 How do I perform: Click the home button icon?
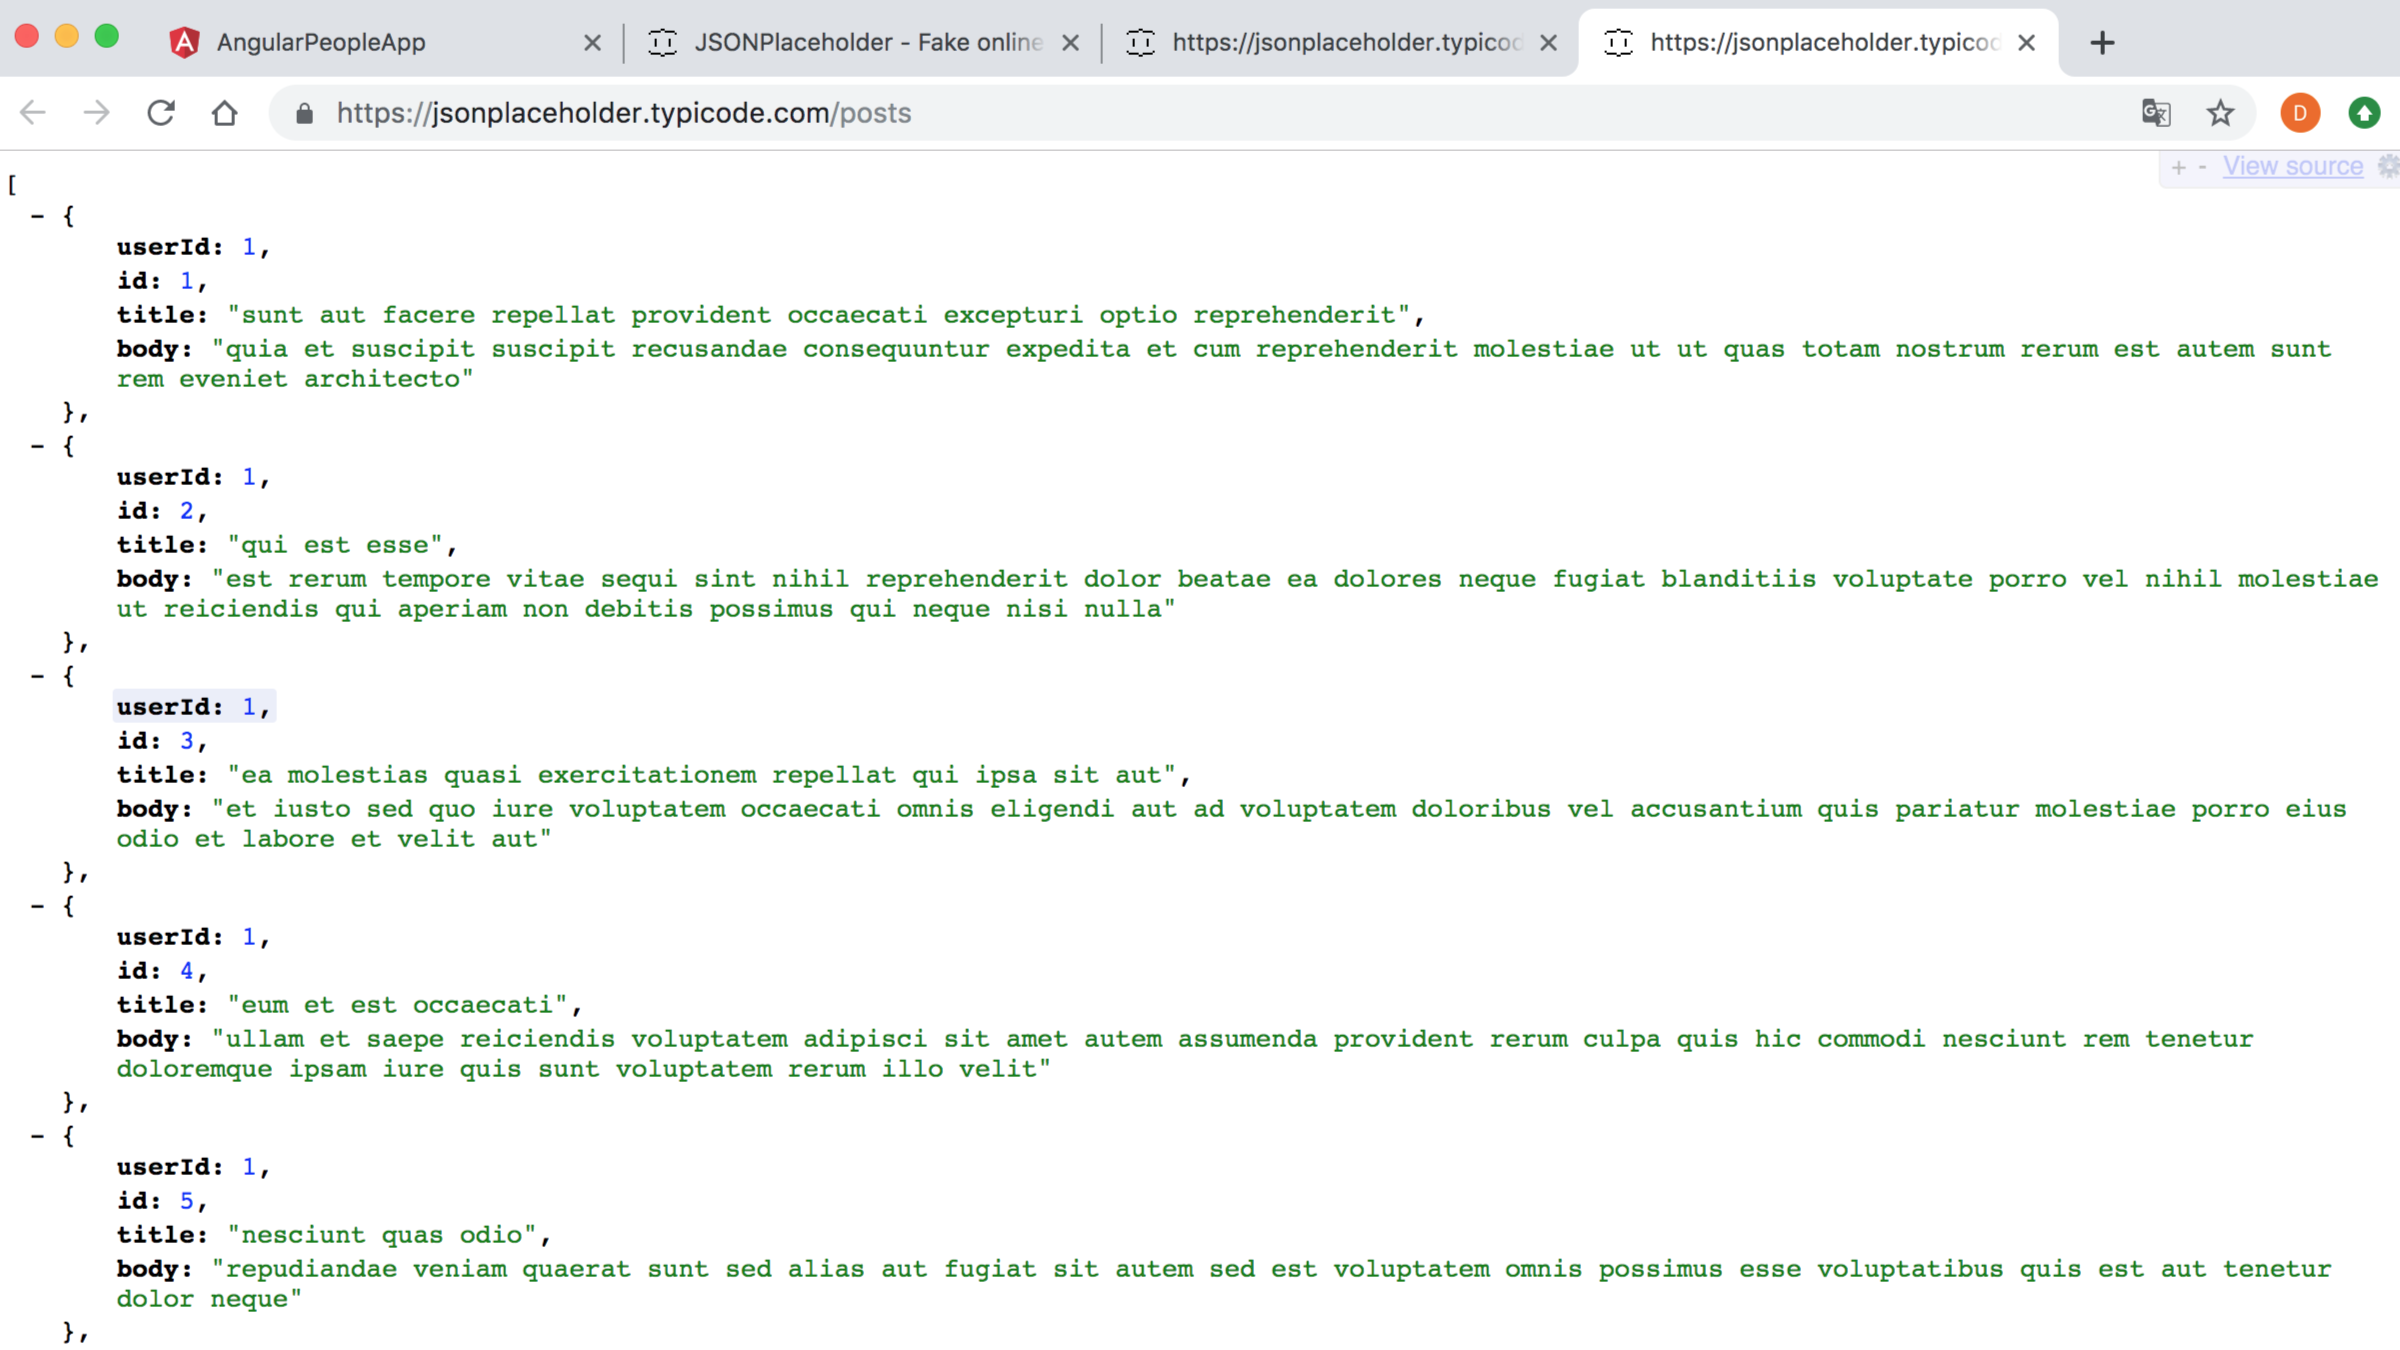226,112
